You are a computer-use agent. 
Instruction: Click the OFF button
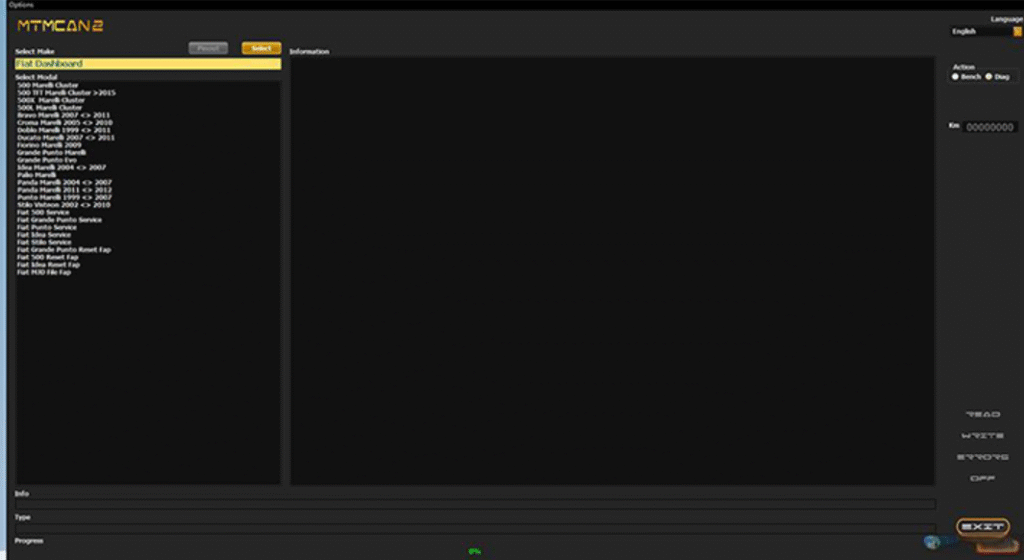pyautogui.click(x=983, y=478)
